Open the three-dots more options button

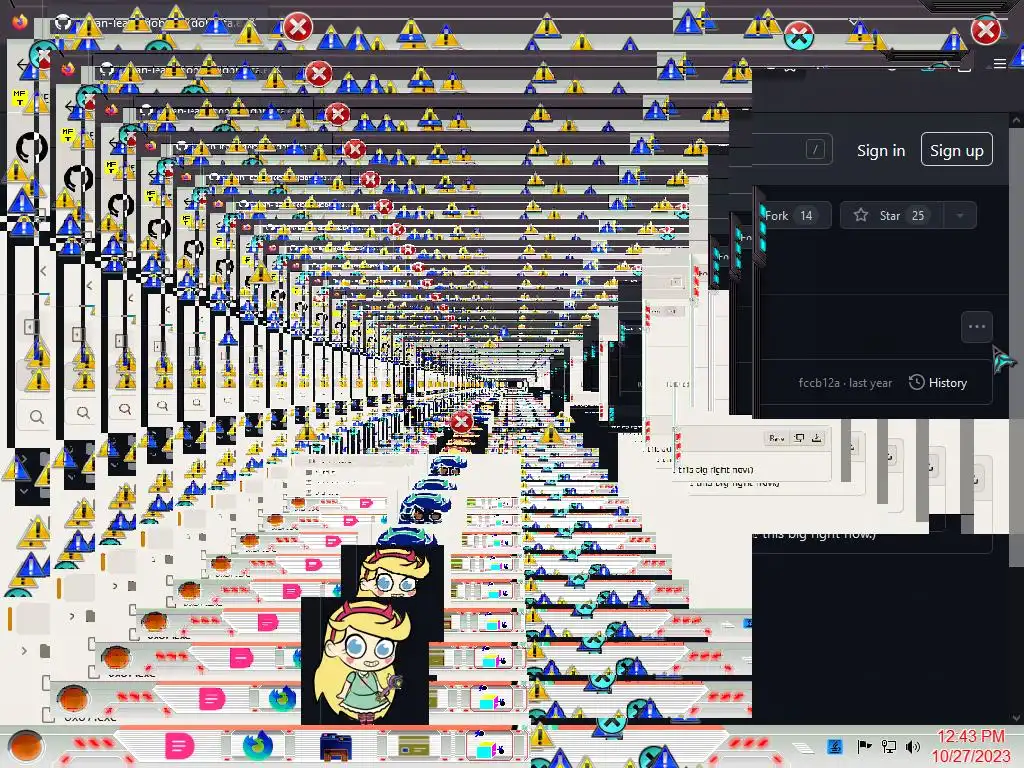[x=976, y=327]
